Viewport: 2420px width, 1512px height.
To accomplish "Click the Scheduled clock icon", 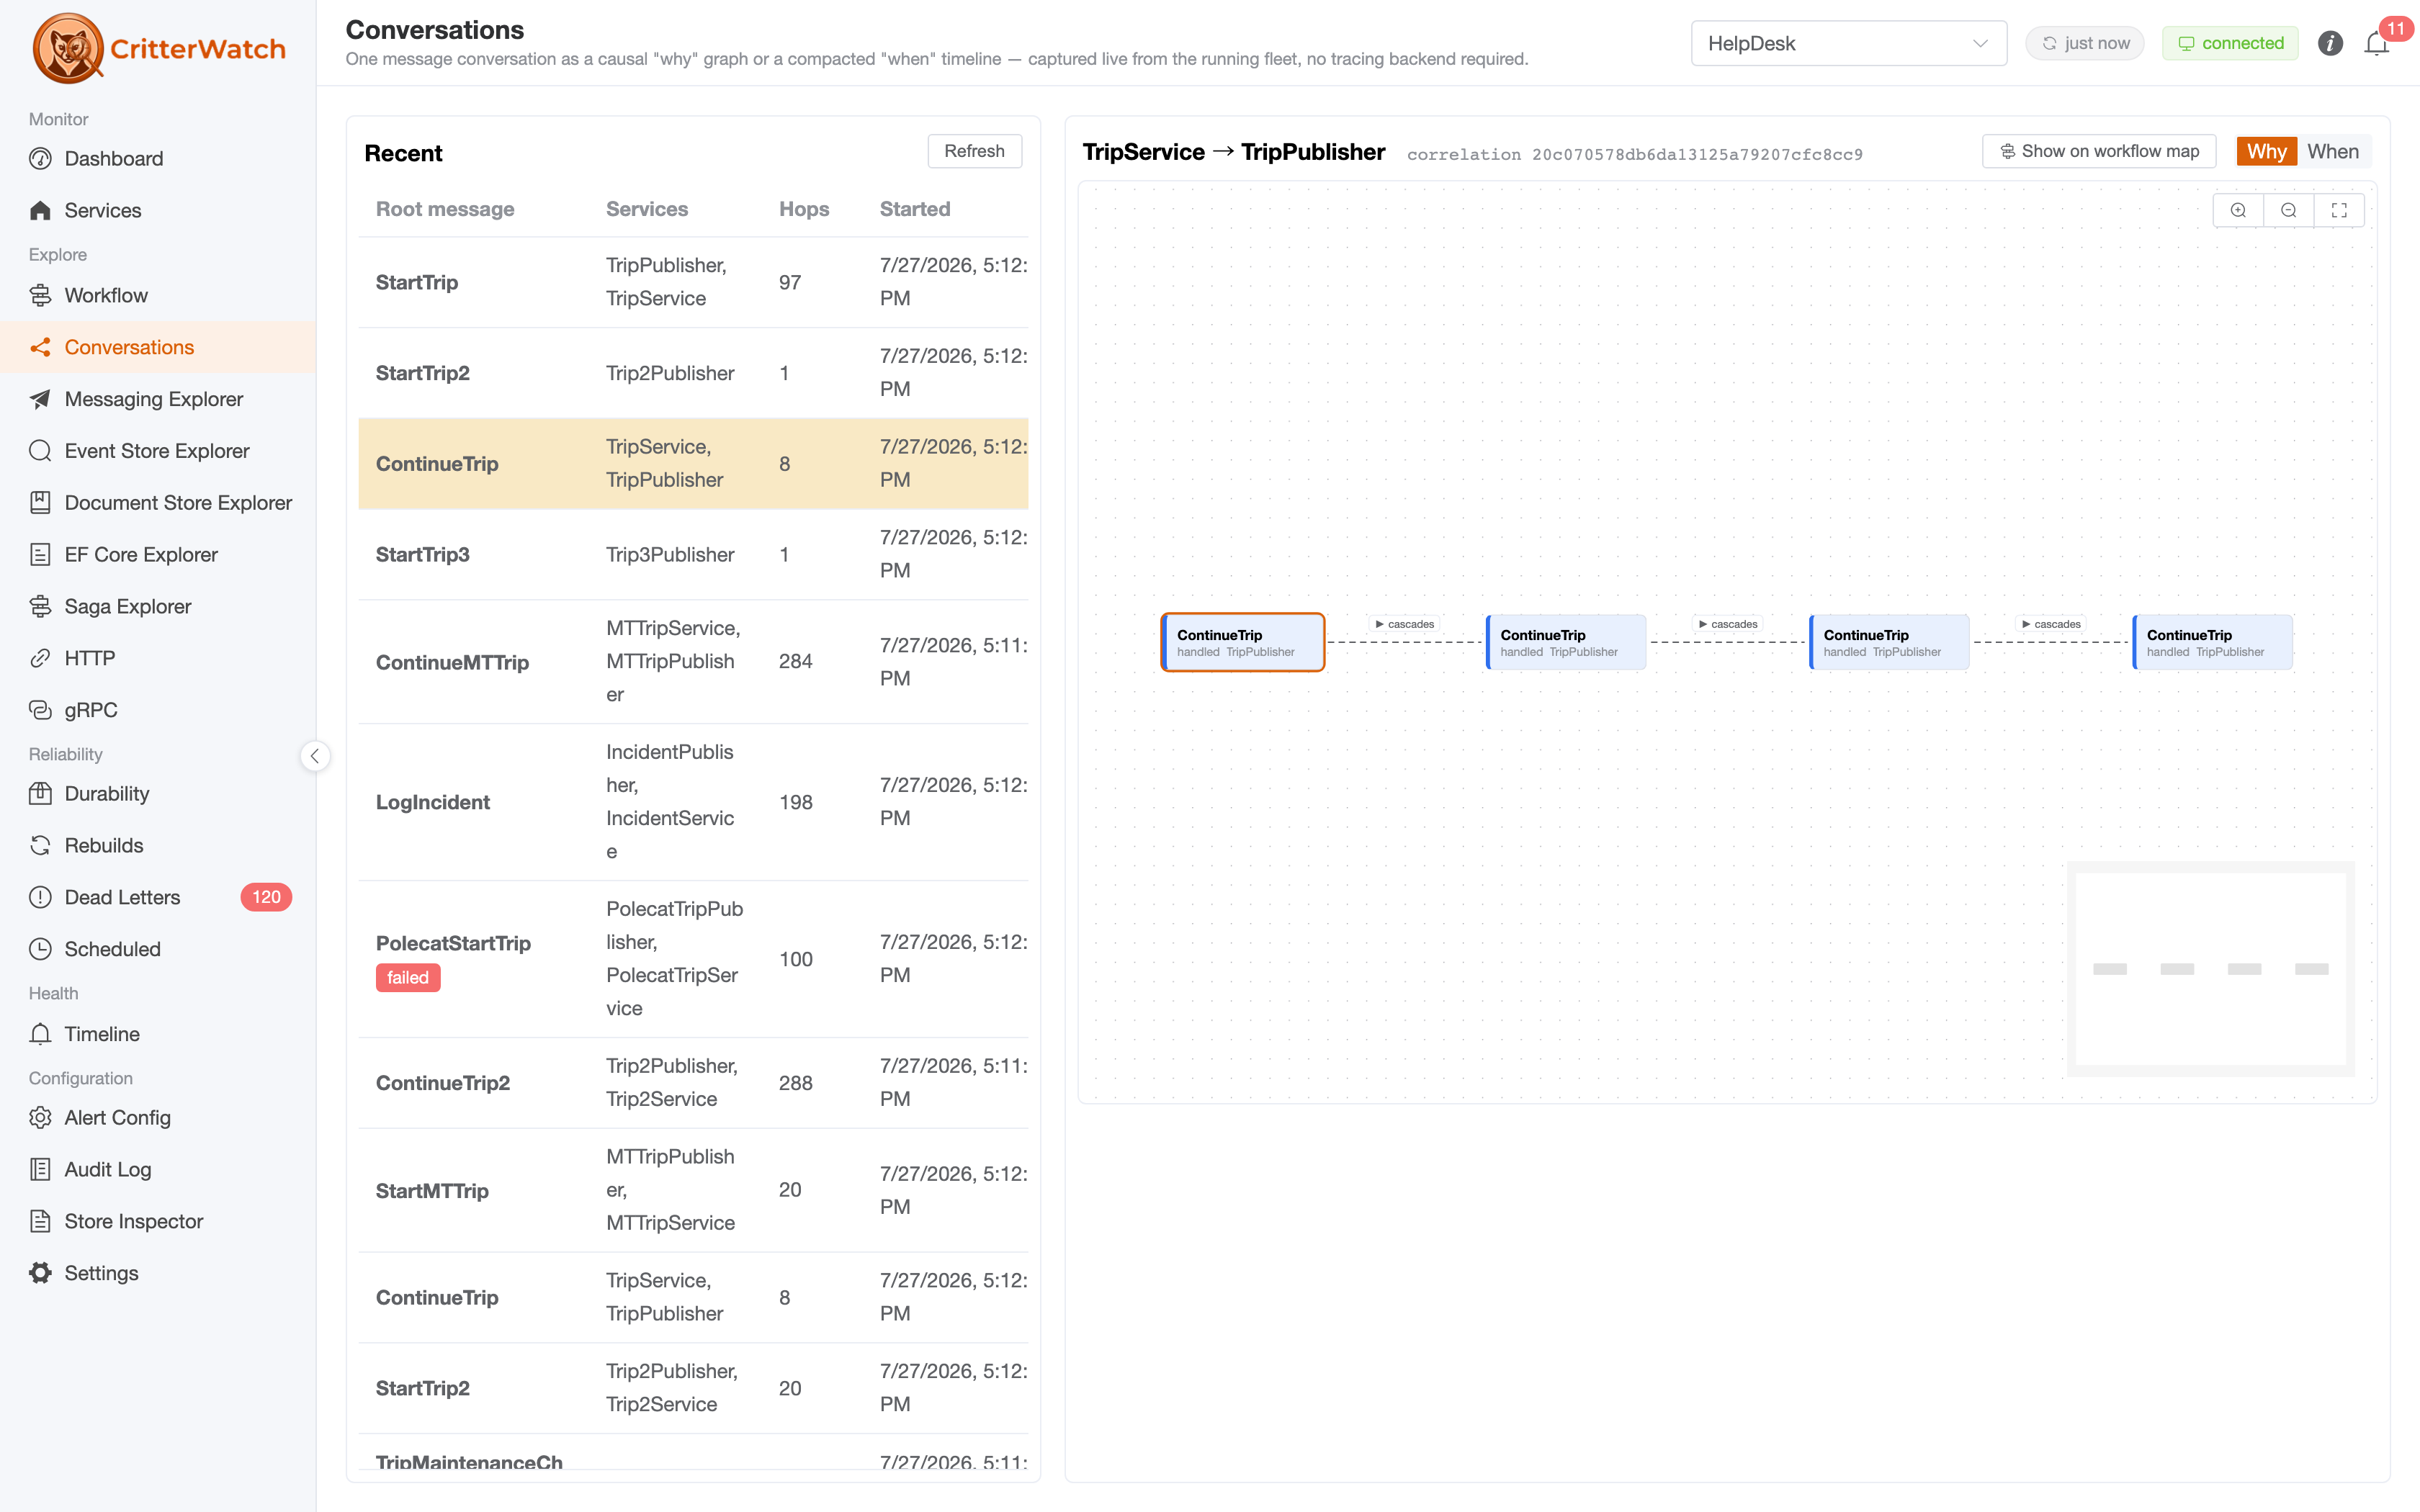I will click(x=40, y=949).
